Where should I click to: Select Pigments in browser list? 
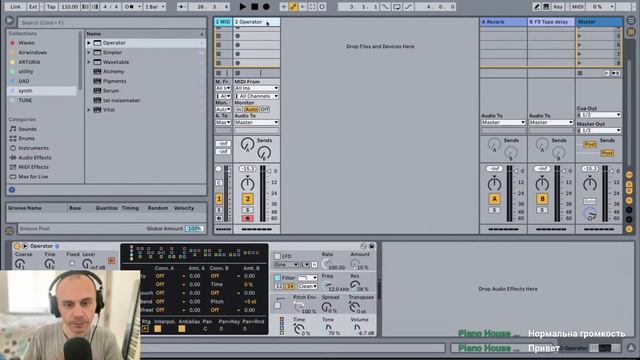tap(114, 81)
